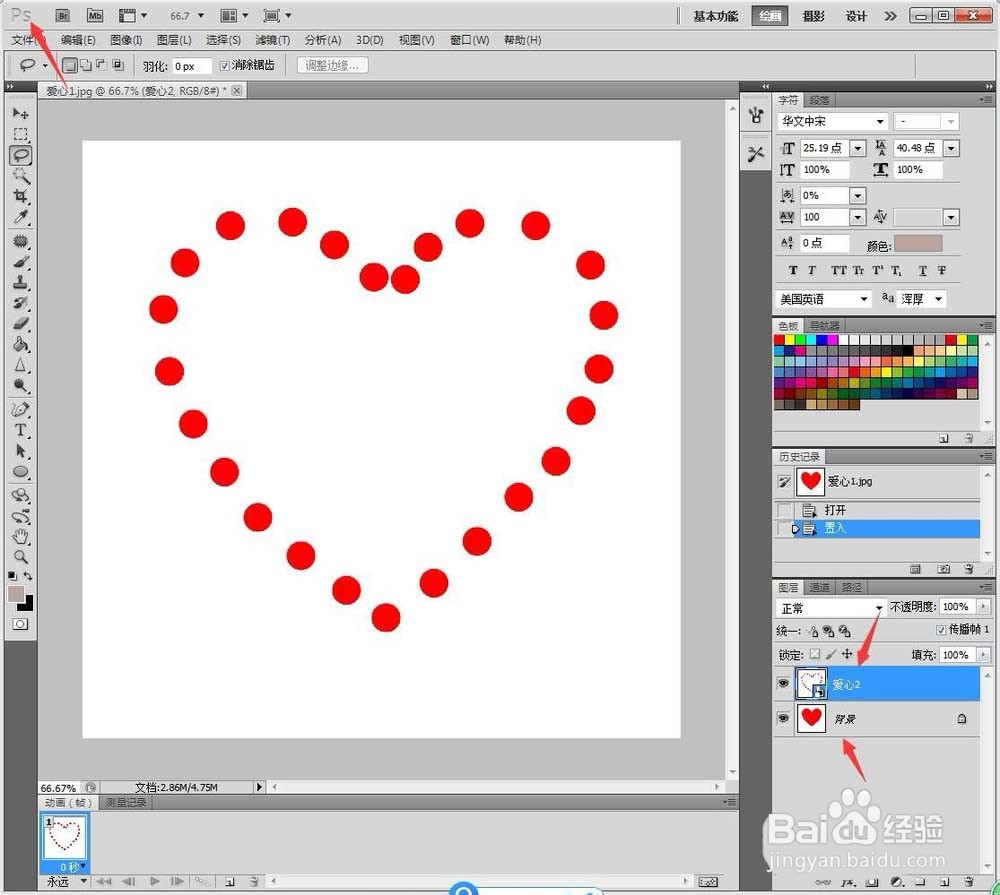Screen dimensions: 1000x895
Task: Open the 图层(L) menu
Action: point(174,40)
